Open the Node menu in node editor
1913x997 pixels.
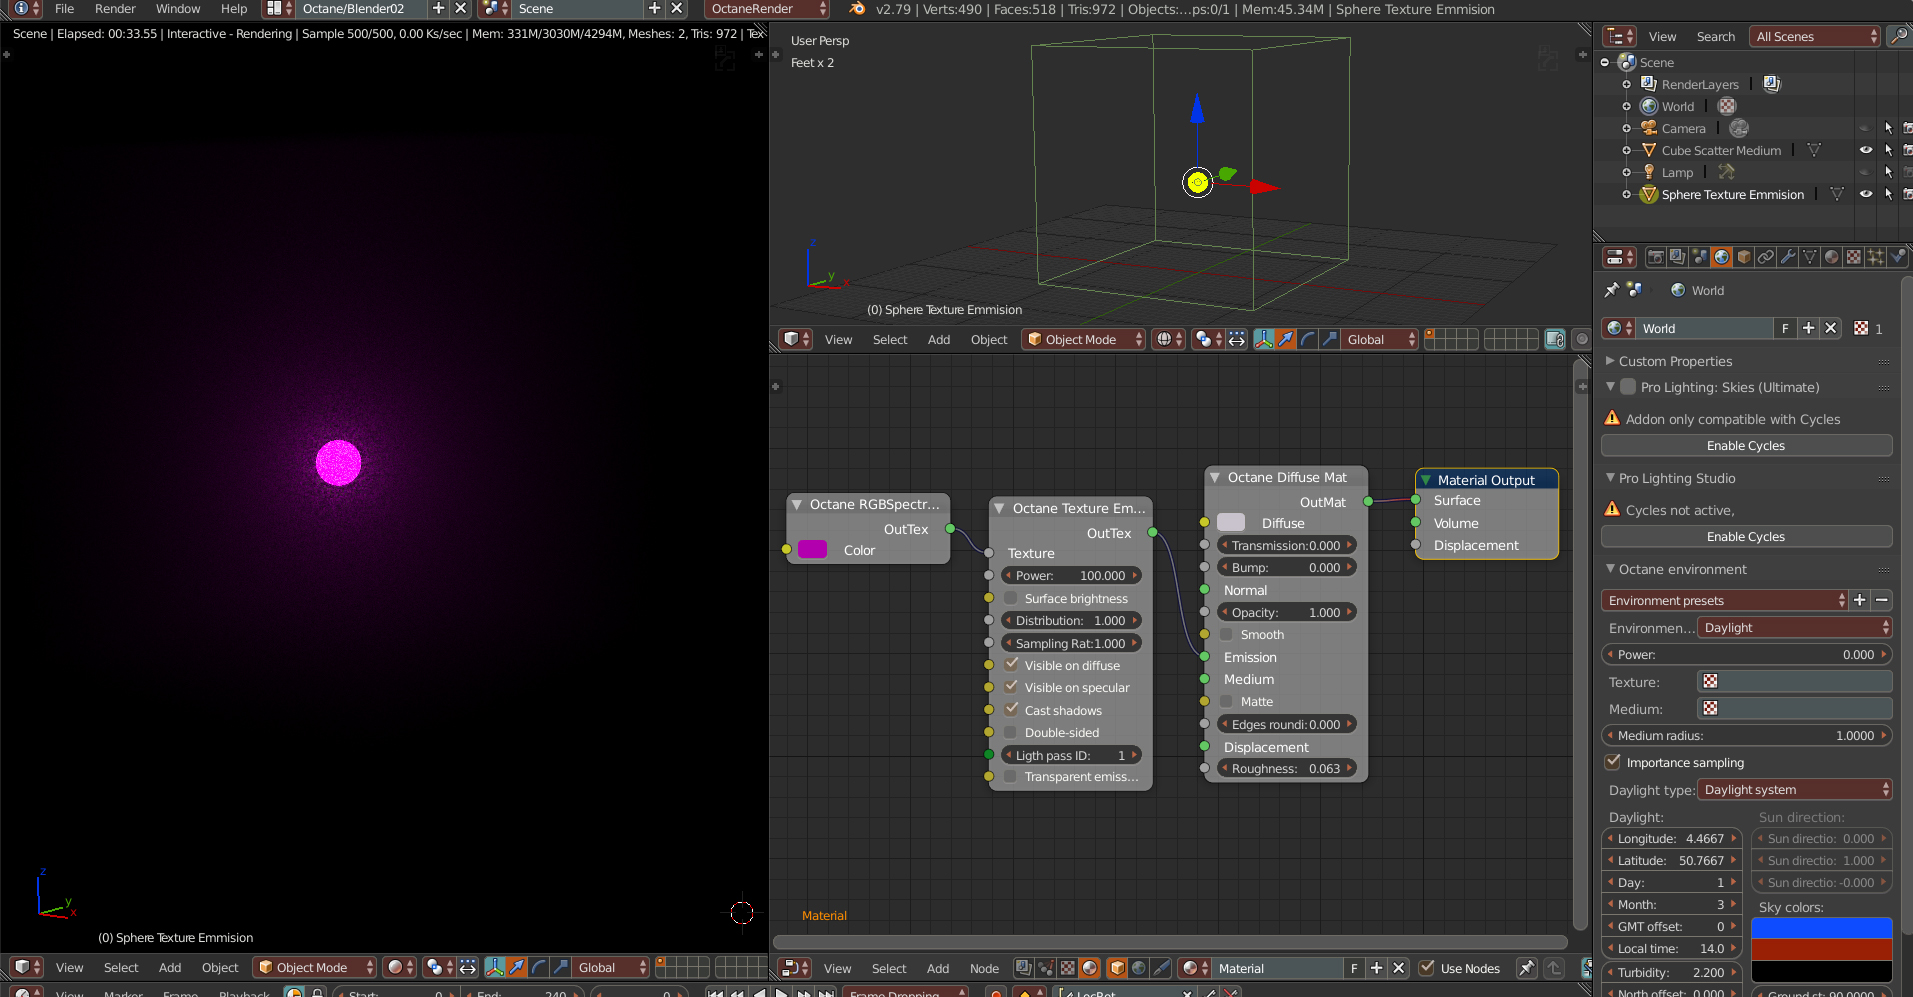point(984,968)
